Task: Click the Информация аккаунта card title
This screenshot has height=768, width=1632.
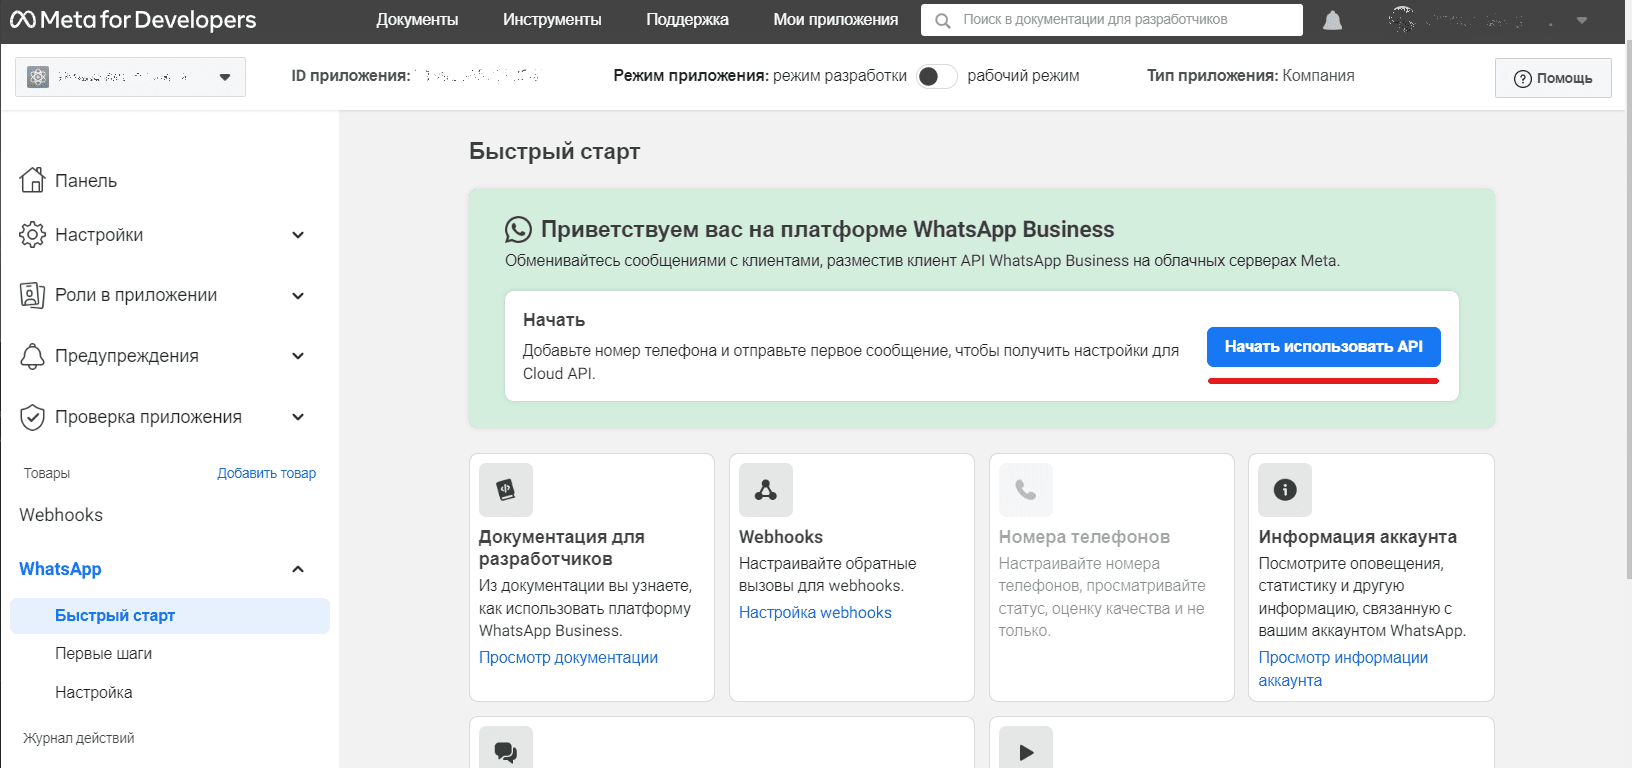Action: (x=1357, y=537)
